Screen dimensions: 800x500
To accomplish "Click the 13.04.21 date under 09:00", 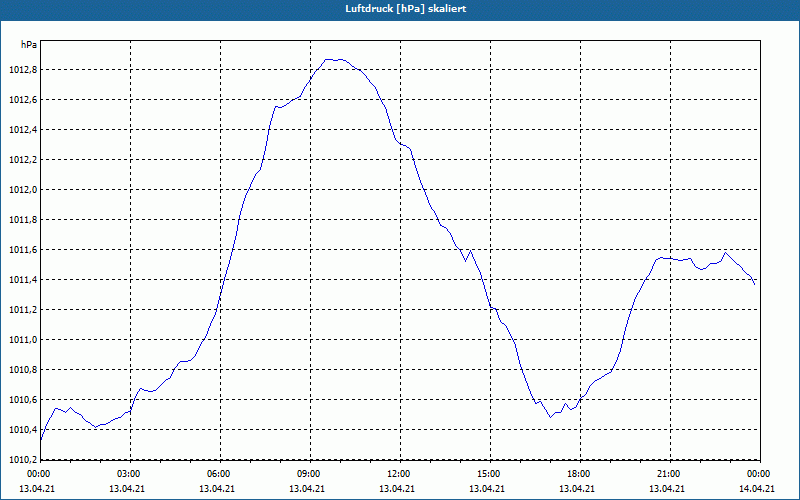I will [x=307, y=489].
